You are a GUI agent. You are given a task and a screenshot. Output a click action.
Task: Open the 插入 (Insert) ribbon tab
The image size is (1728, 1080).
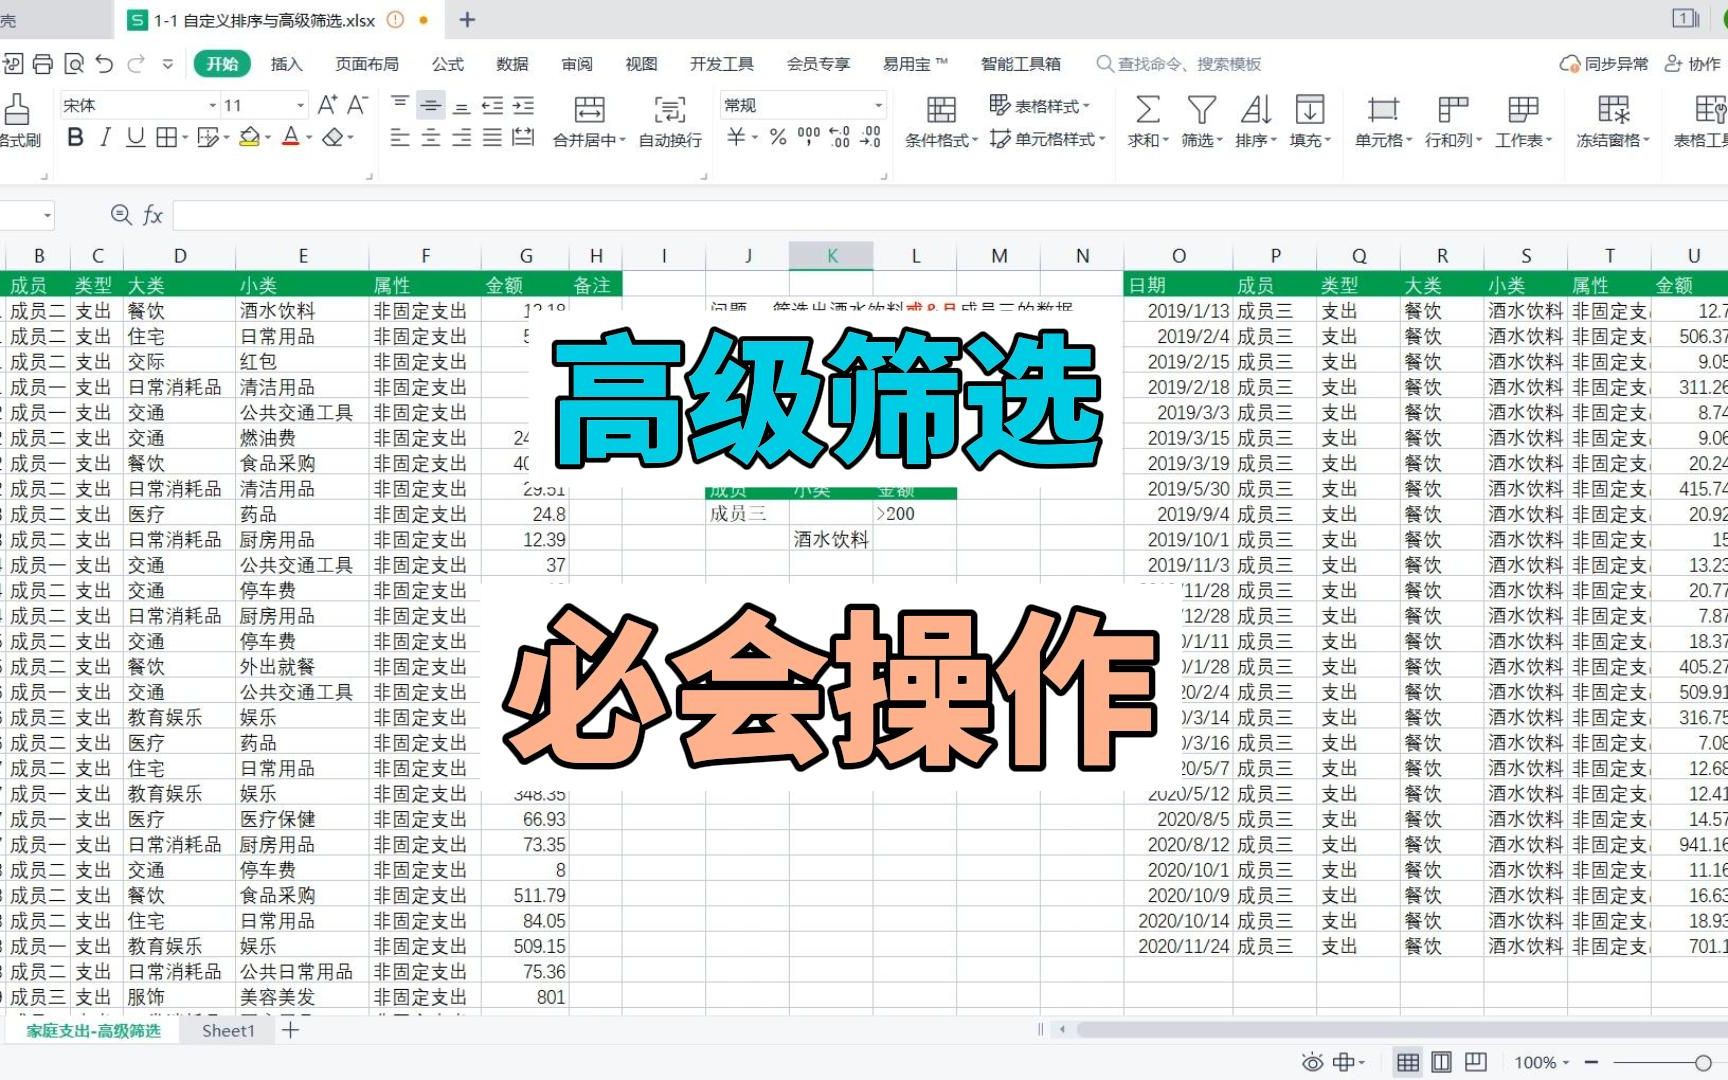pyautogui.click(x=286, y=64)
